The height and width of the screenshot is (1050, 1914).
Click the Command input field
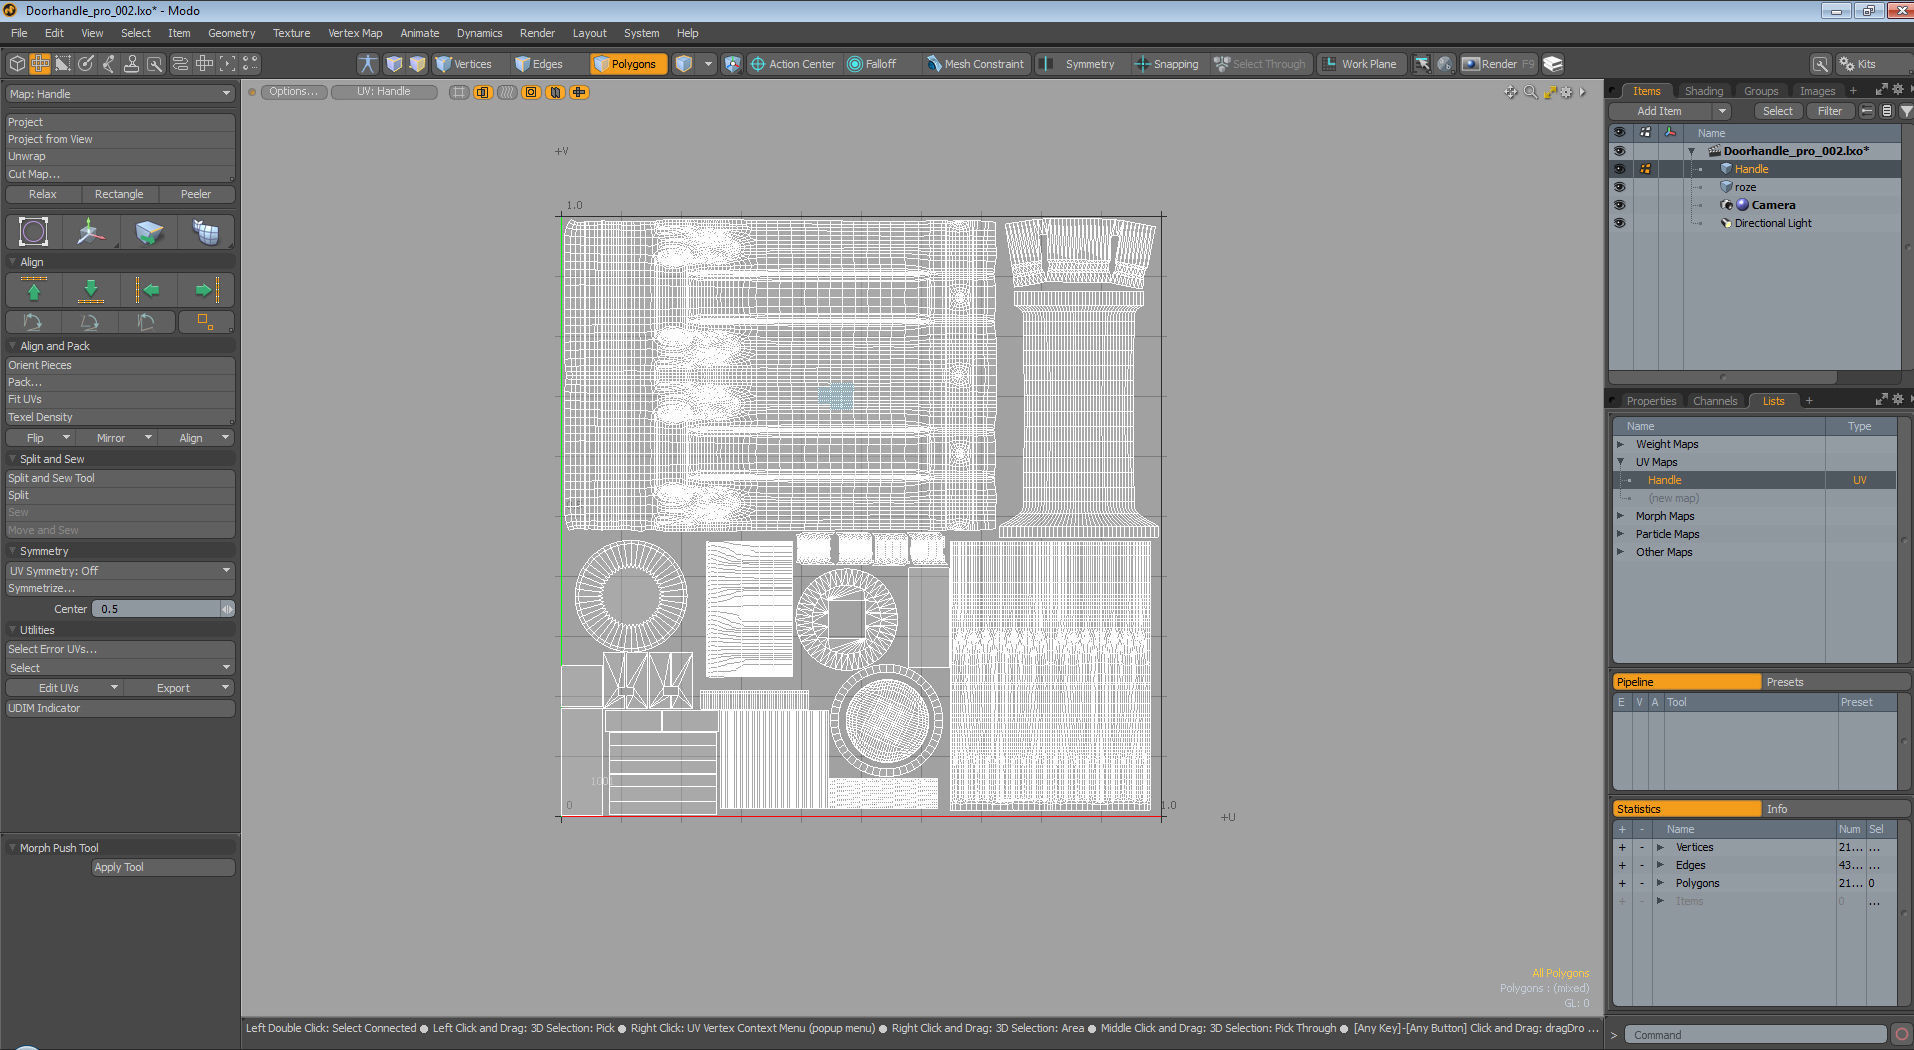[1755, 1035]
